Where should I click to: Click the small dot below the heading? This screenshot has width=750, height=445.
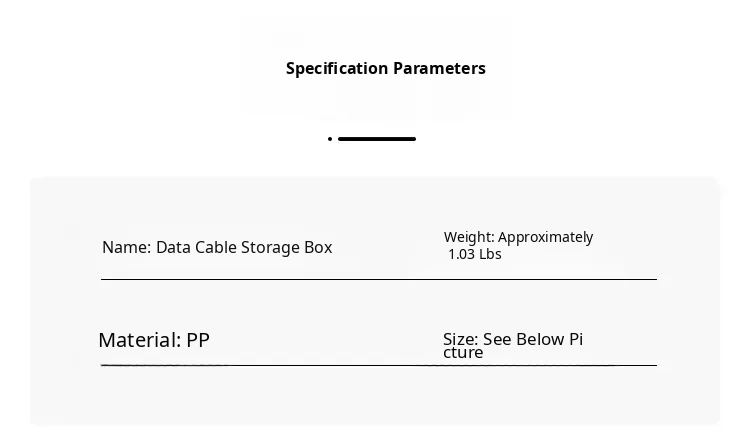[x=330, y=139]
